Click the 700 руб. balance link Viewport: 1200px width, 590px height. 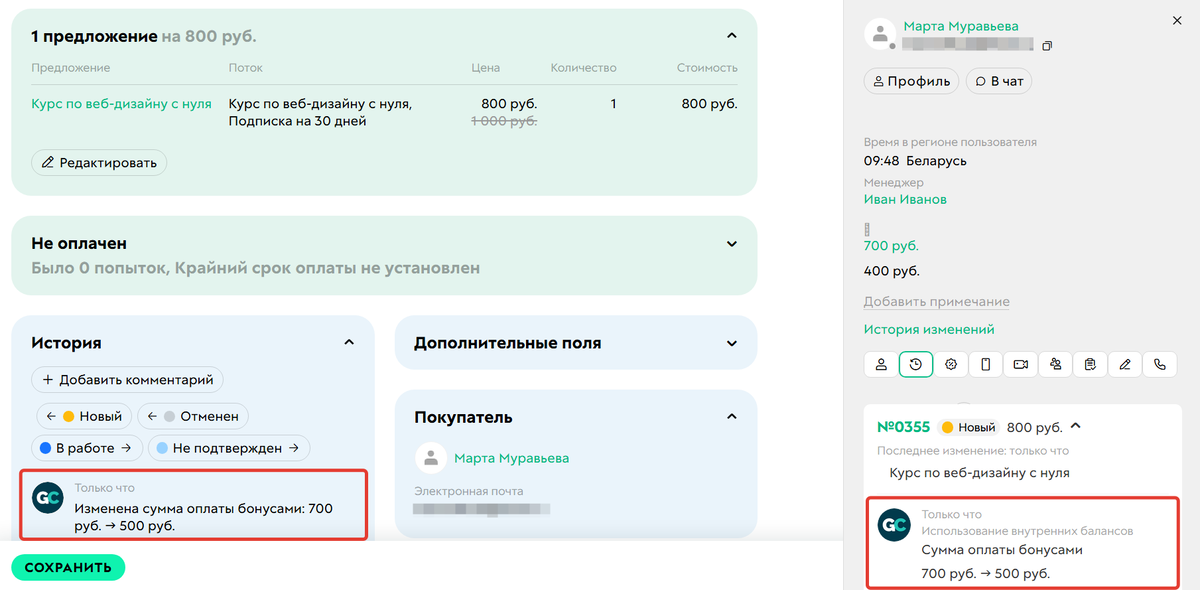coord(891,246)
